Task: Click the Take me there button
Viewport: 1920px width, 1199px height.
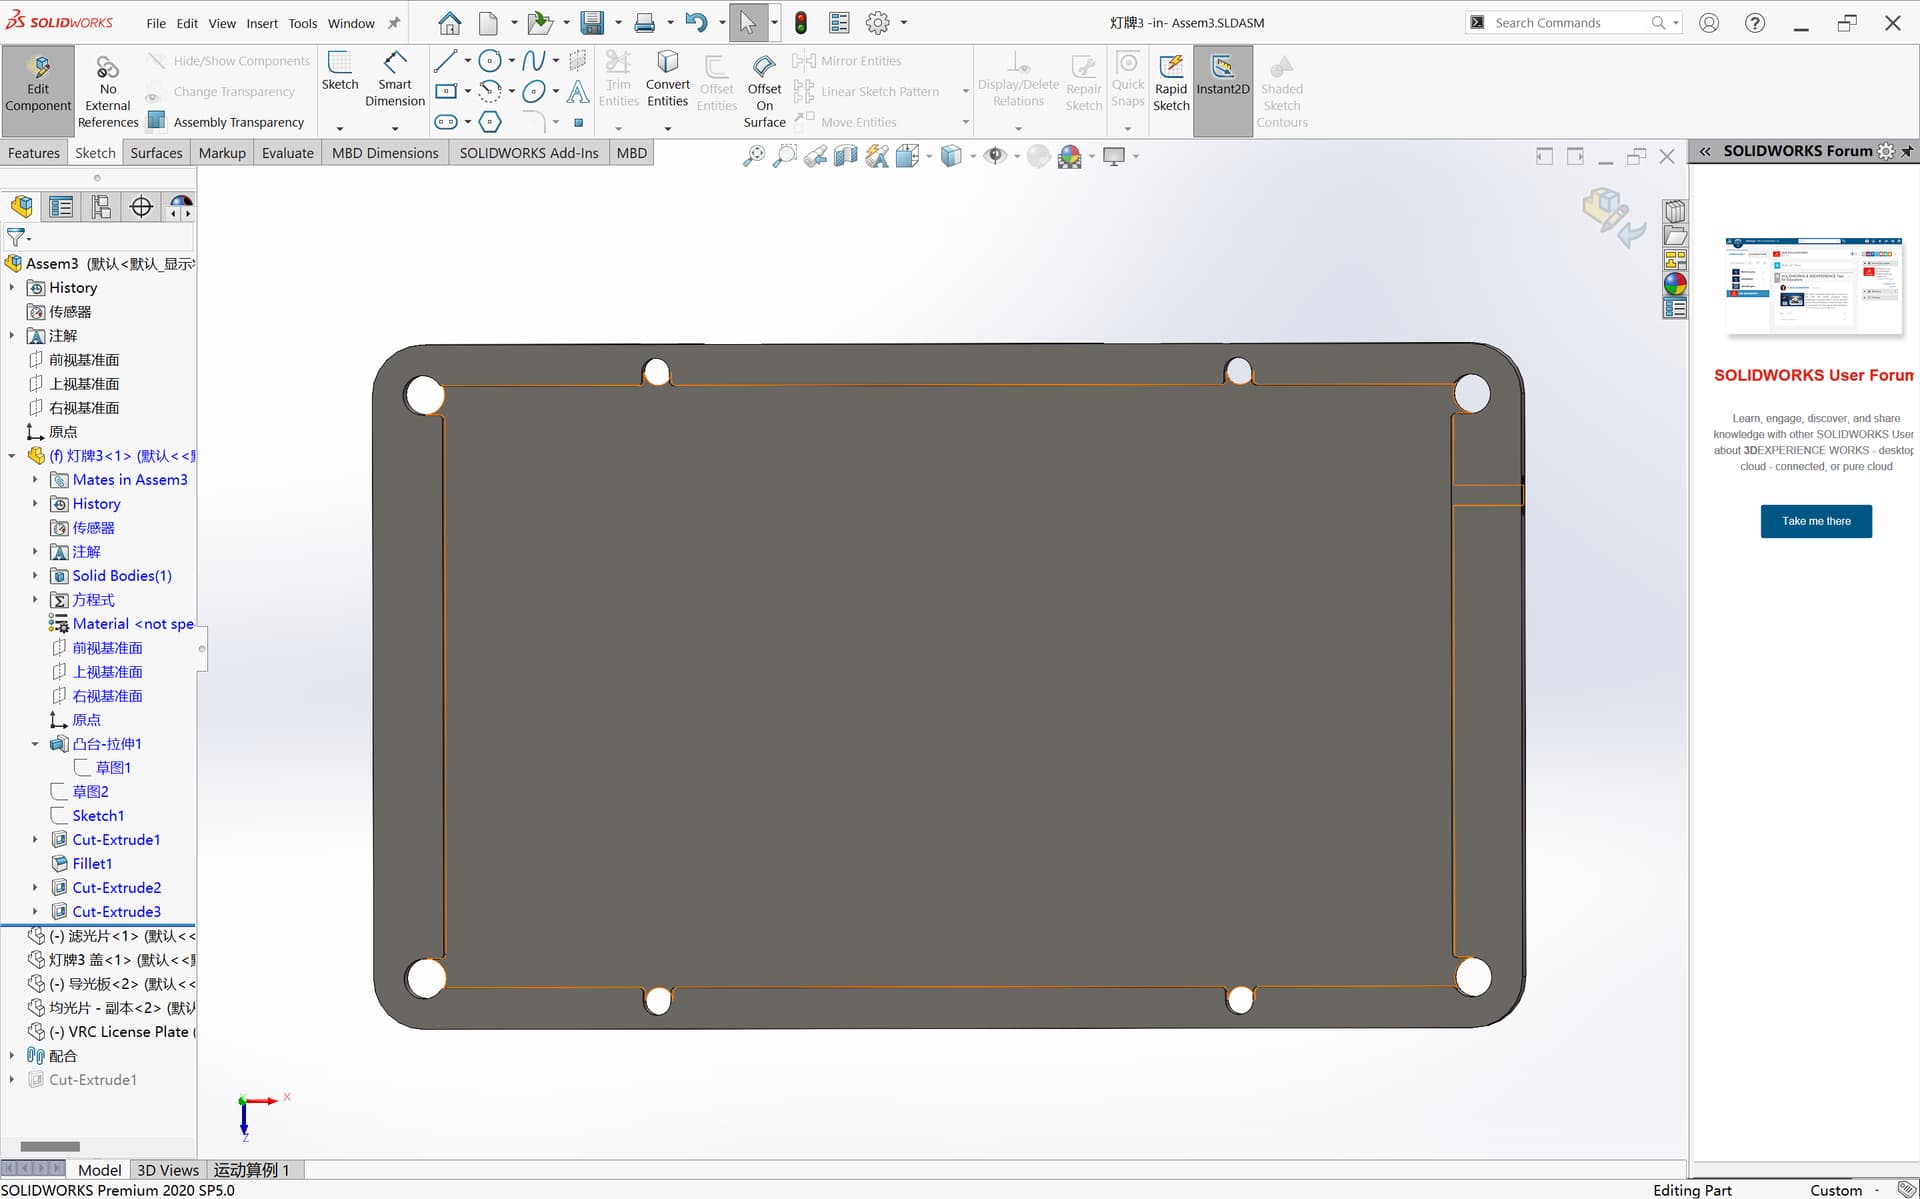Action: tap(1816, 521)
